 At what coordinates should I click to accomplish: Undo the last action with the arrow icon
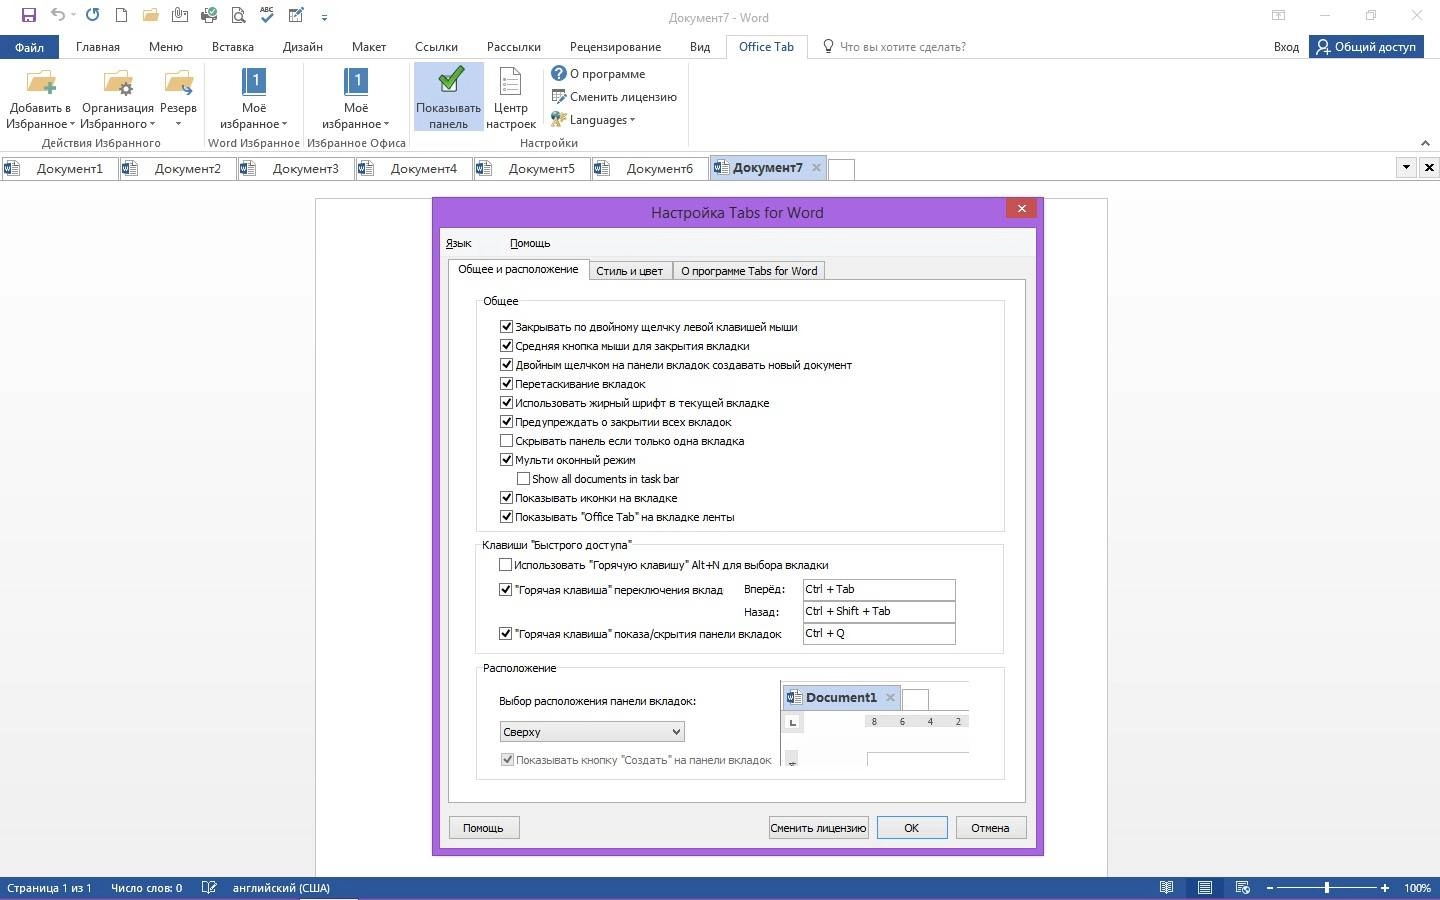tap(57, 15)
